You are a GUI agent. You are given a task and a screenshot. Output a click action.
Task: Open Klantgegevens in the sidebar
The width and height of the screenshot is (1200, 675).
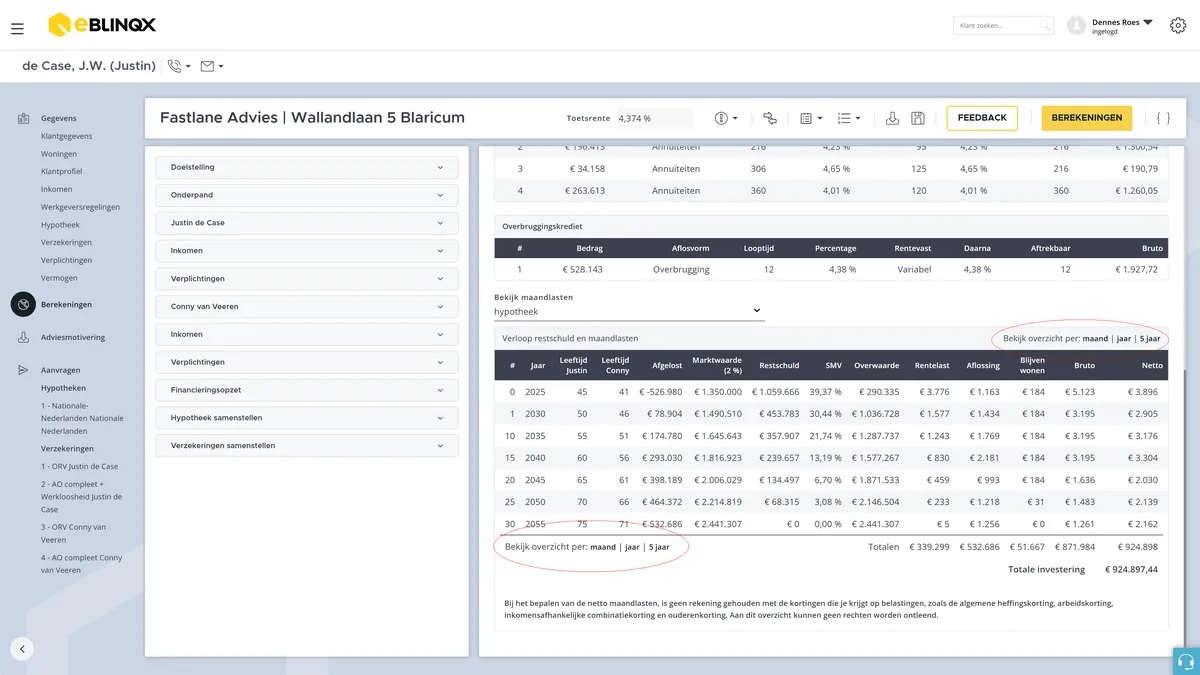click(67, 136)
